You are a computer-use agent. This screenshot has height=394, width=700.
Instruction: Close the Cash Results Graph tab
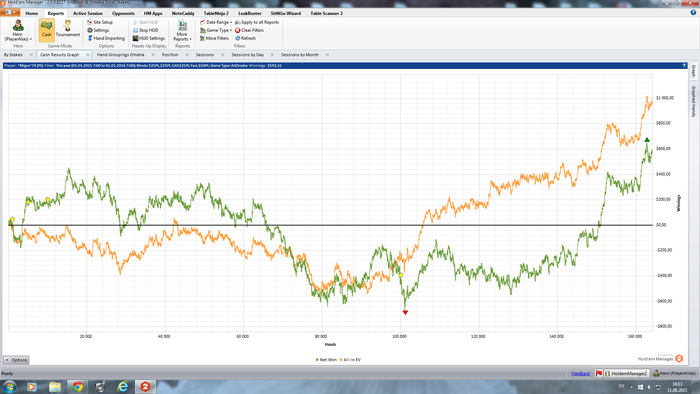(x=88, y=54)
